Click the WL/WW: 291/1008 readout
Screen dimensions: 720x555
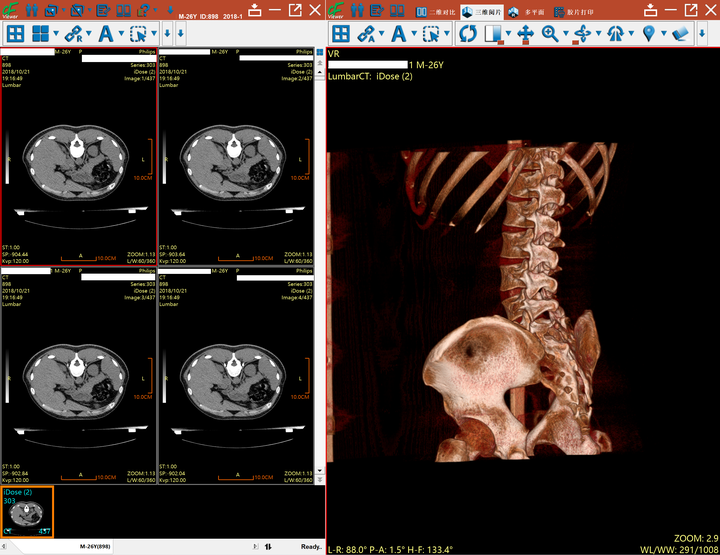pos(679,549)
